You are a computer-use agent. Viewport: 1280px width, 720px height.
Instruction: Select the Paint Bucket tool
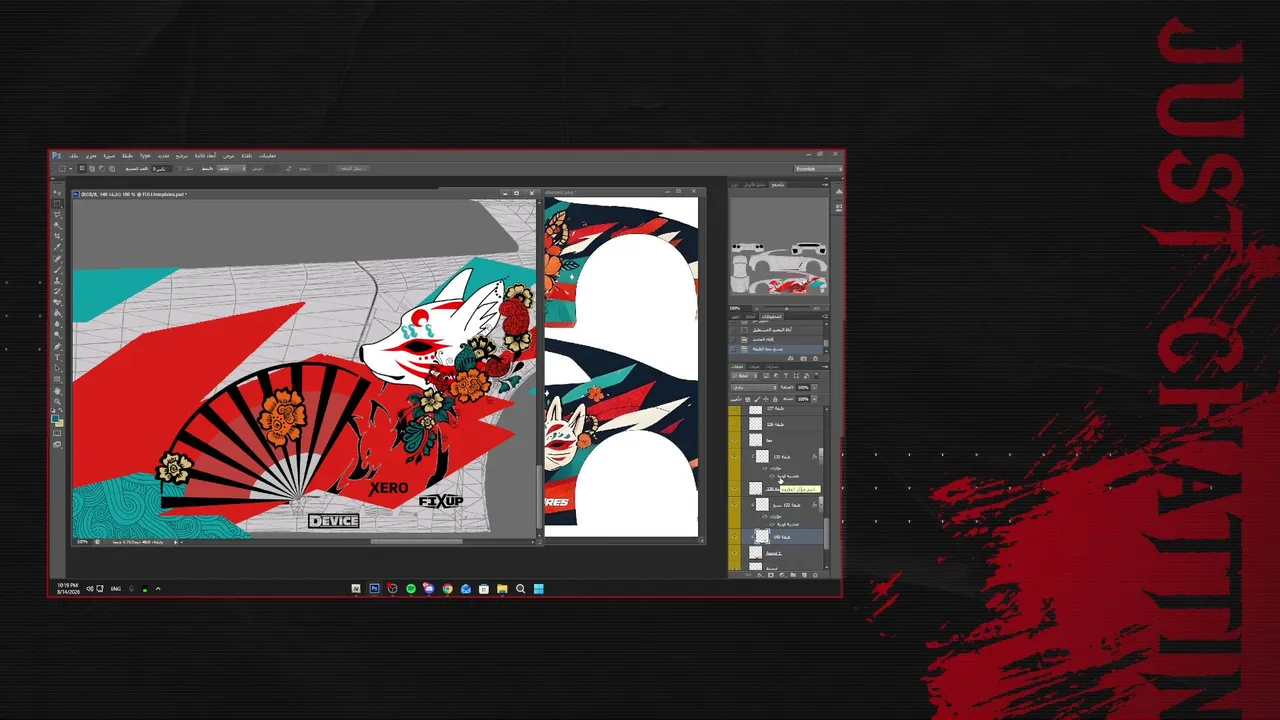click(57, 314)
